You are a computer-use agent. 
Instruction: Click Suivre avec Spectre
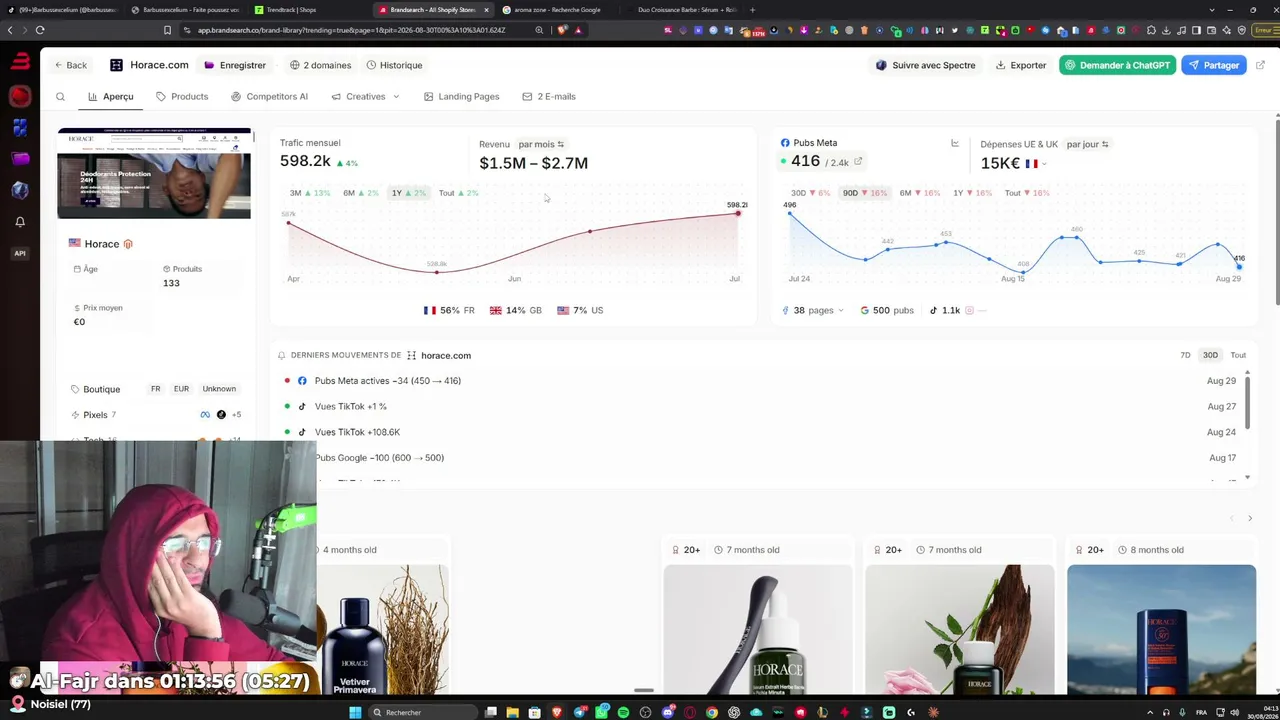pyautogui.click(x=925, y=65)
